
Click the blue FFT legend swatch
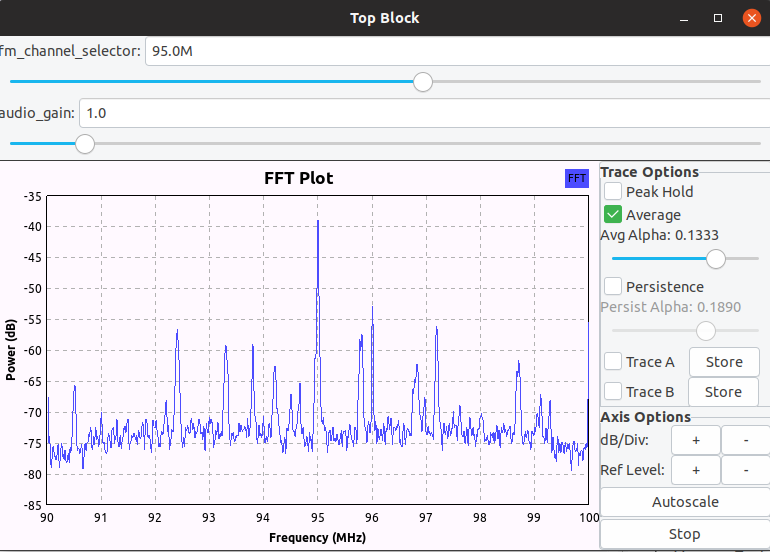[577, 178]
